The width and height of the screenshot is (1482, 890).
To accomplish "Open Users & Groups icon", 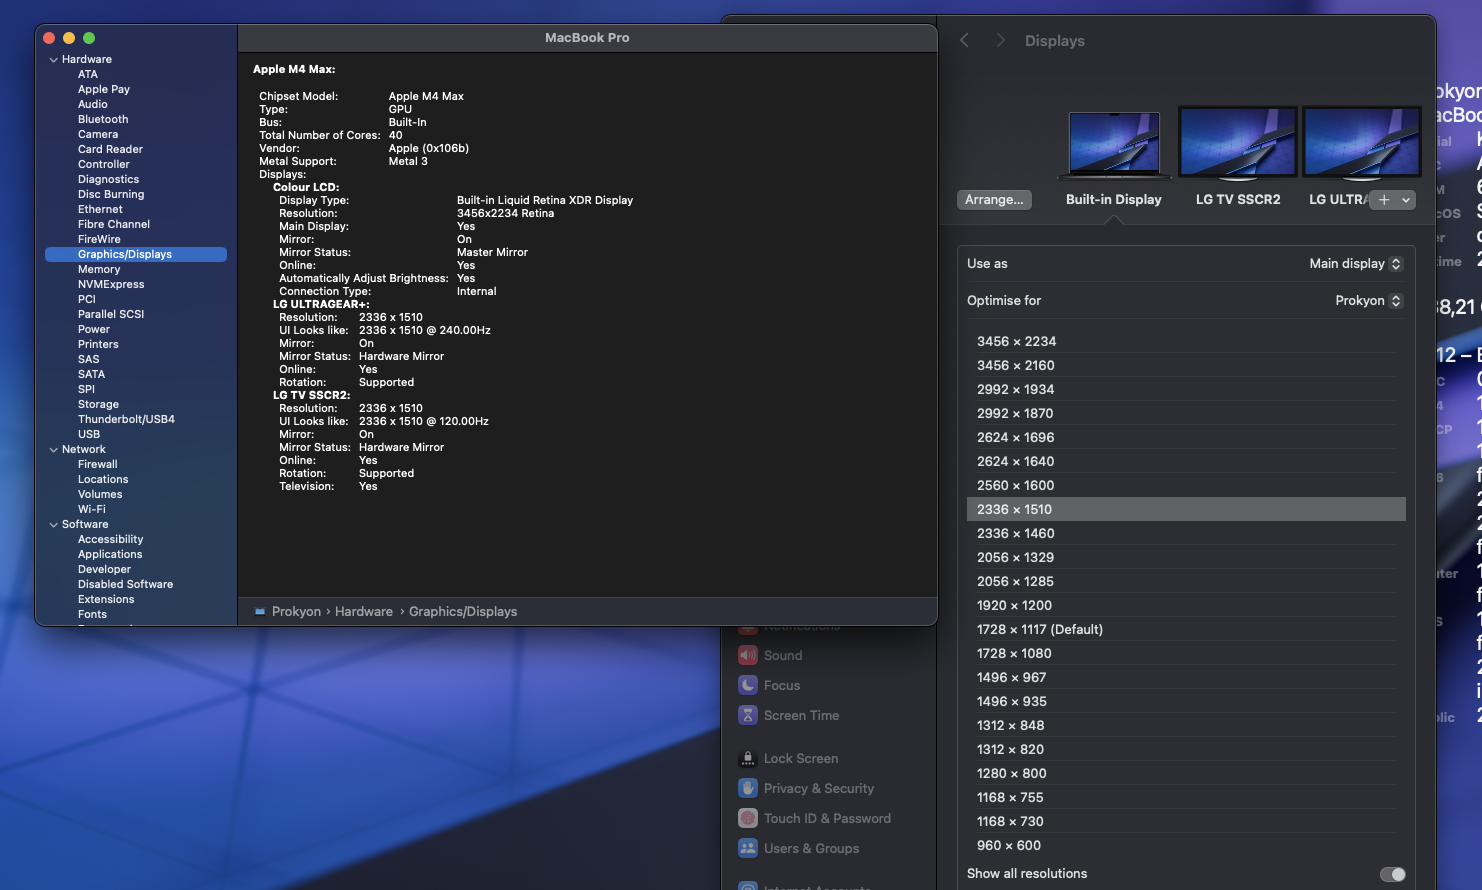I will coord(748,848).
